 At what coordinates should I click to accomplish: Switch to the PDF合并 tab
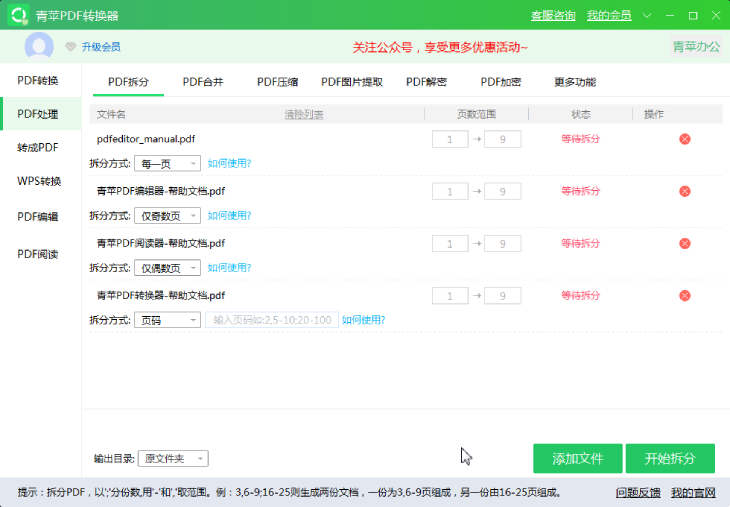pyautogui.click(x=203, y=82)
